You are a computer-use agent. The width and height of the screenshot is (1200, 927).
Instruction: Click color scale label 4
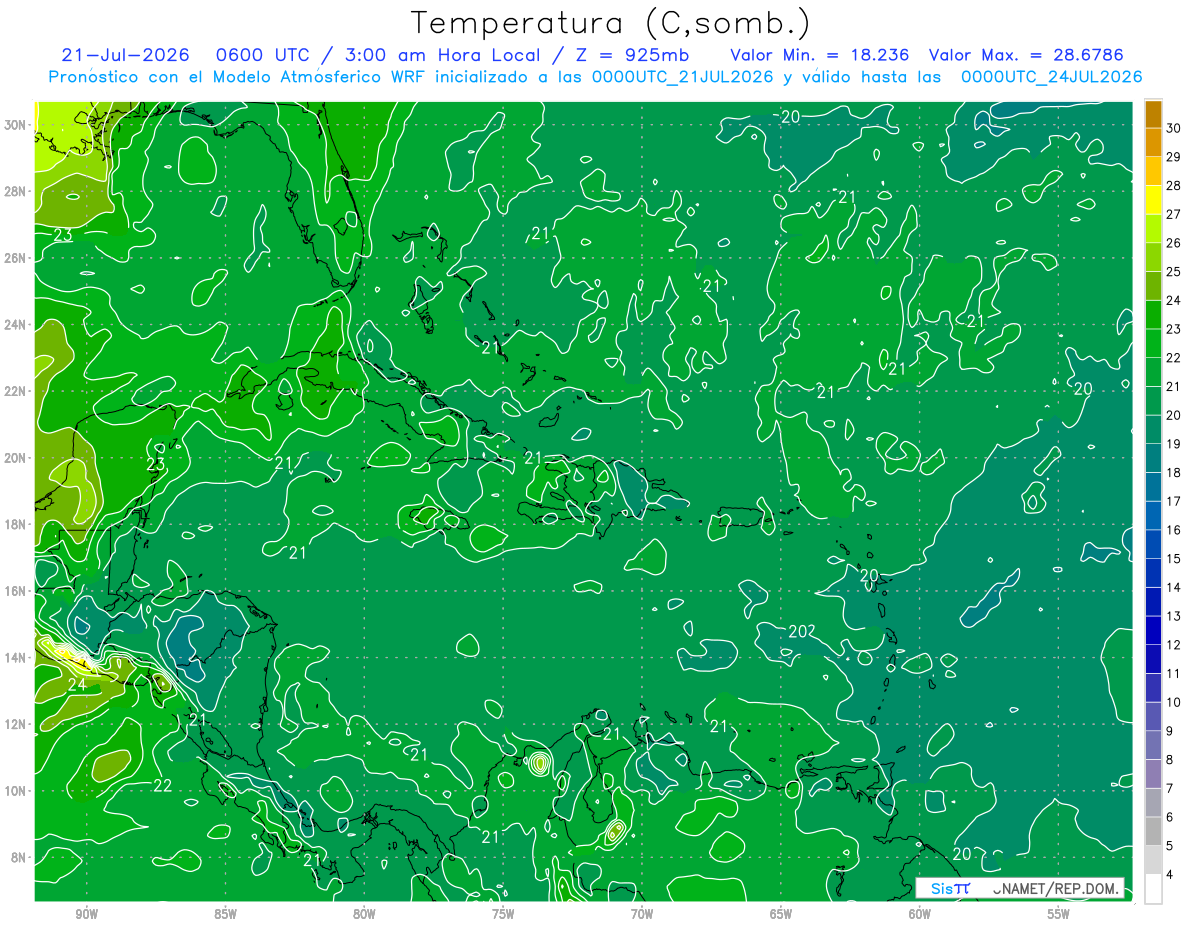1170,875
